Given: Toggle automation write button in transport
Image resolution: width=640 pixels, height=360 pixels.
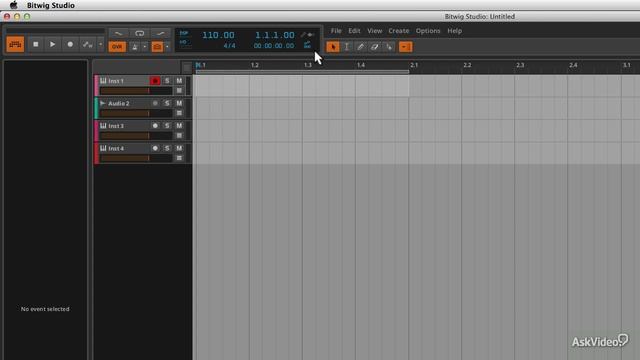Looking at the screenshot, I should [x=87, y=44].
